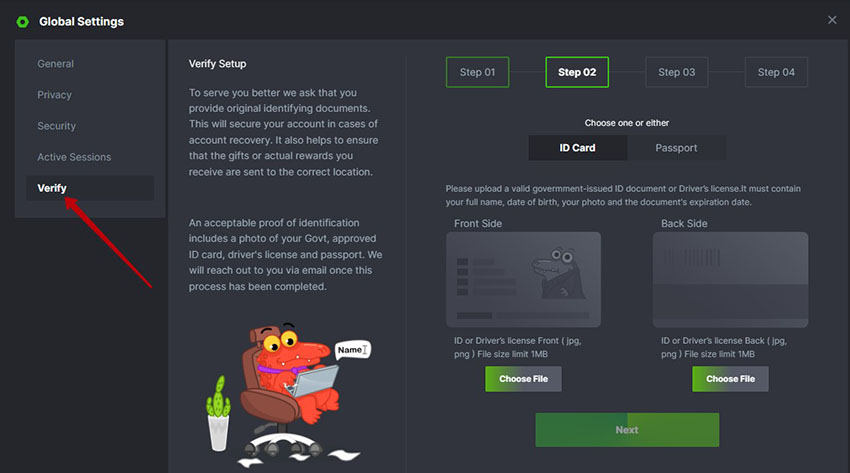Screen dimensions: 850x473
Task: Switch document type to ID Card
Action: click(577, 148)
